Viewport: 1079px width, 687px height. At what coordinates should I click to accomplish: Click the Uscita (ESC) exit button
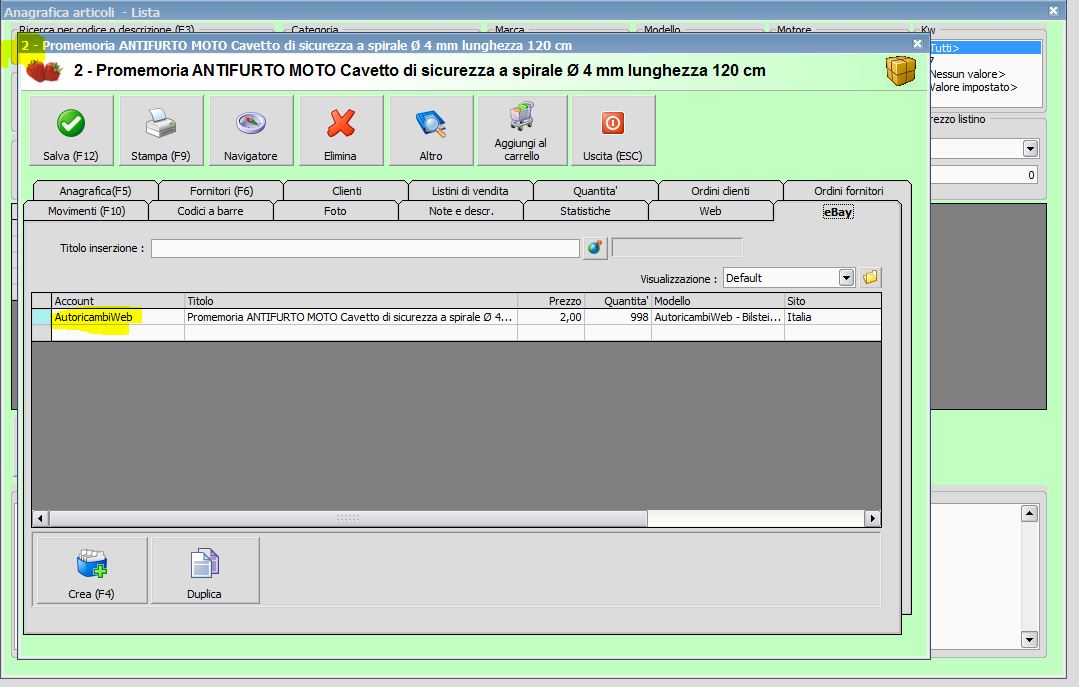point(612,131)
